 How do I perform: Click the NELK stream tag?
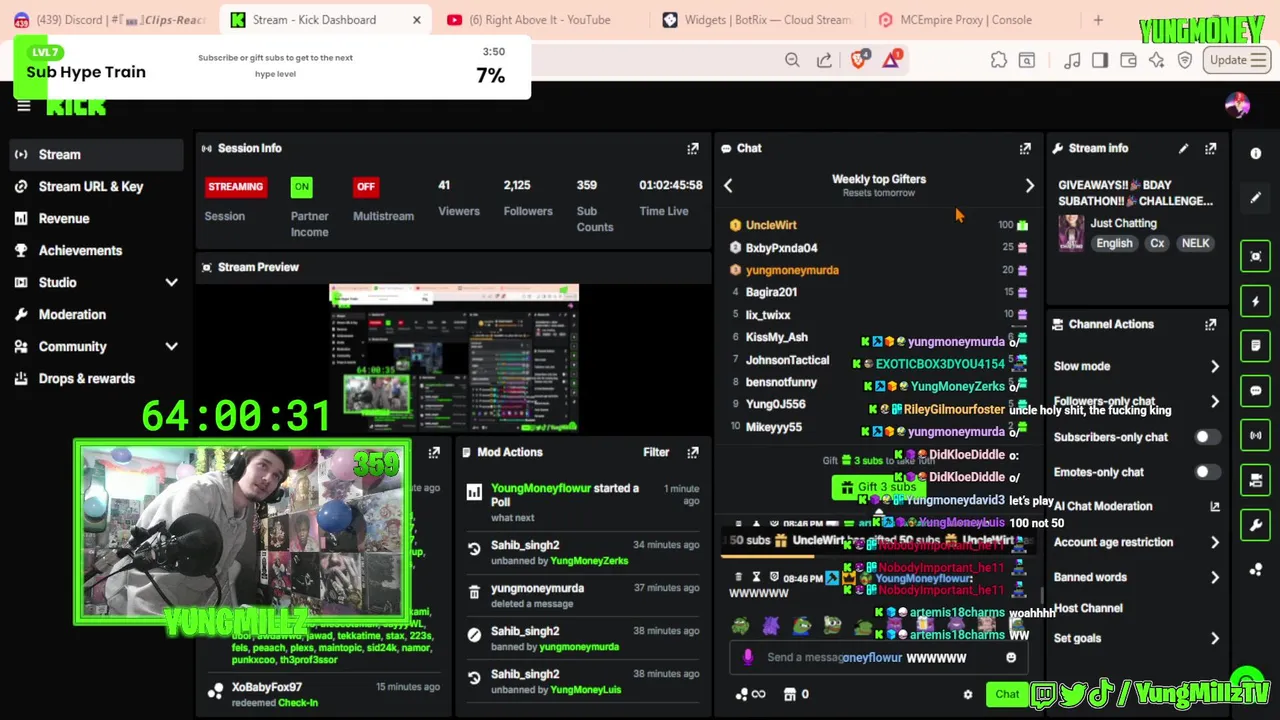(1195, 243)
